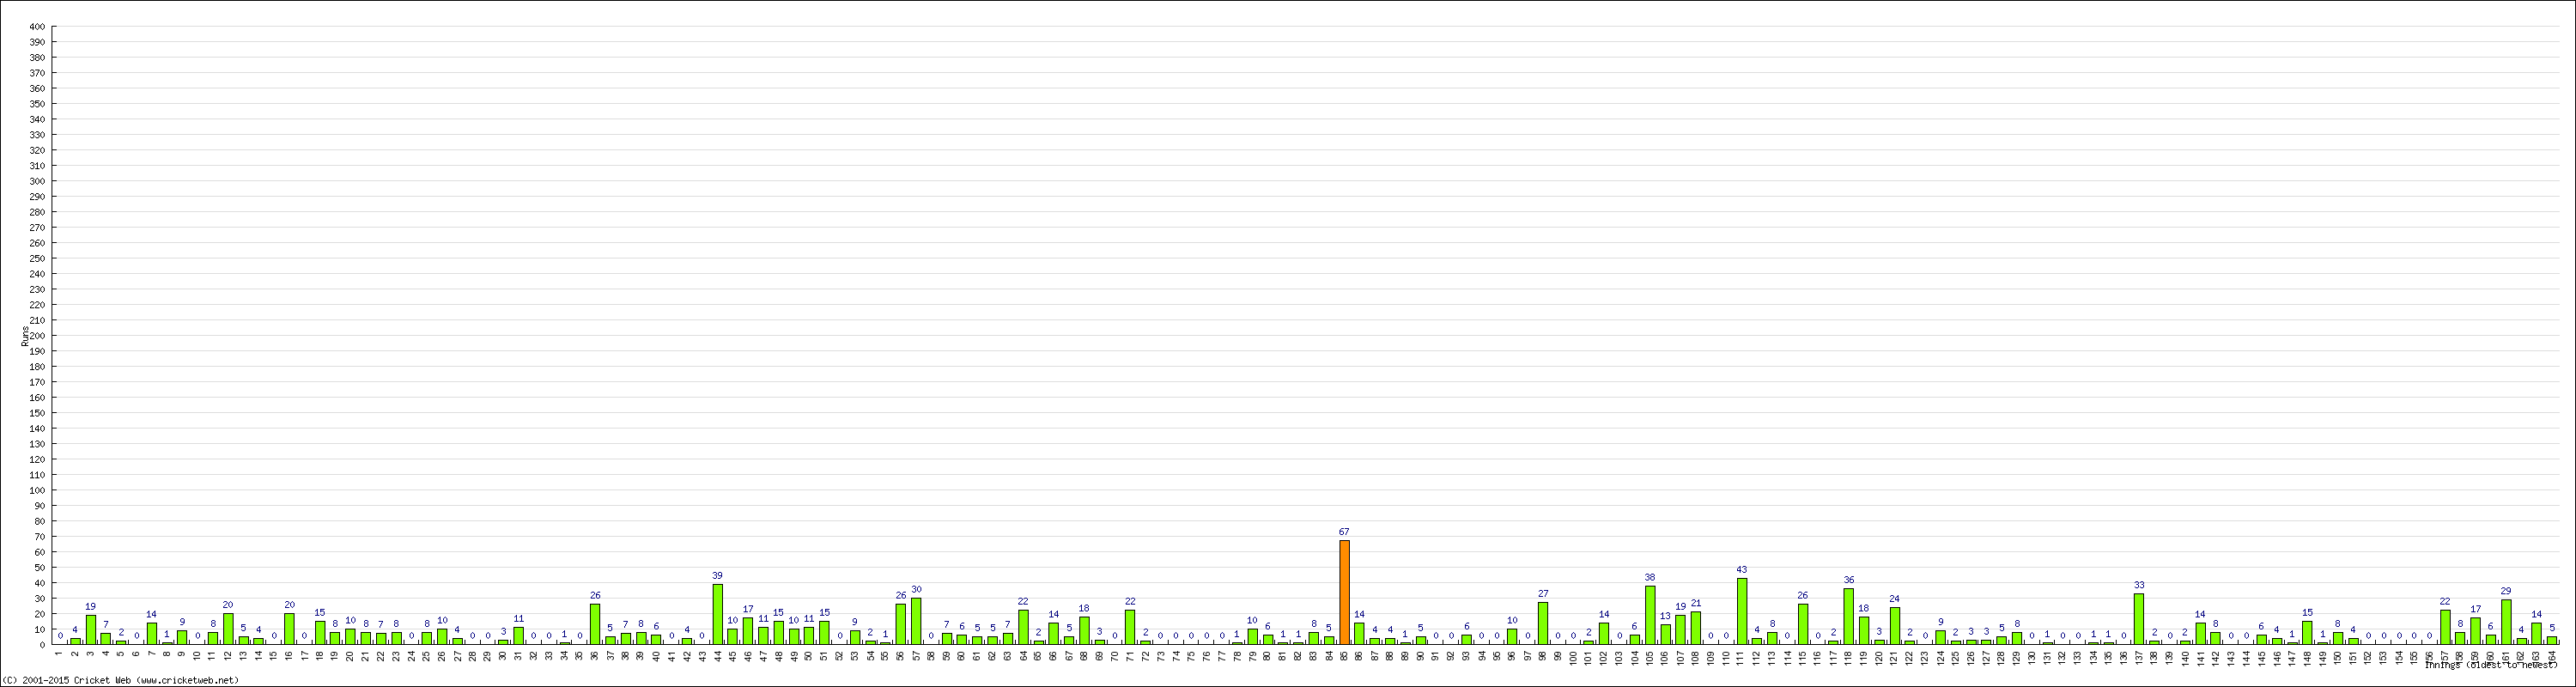Click the 39-run bar at innings 44
This screenshot has height=687, width=2576.
point(718,614)
